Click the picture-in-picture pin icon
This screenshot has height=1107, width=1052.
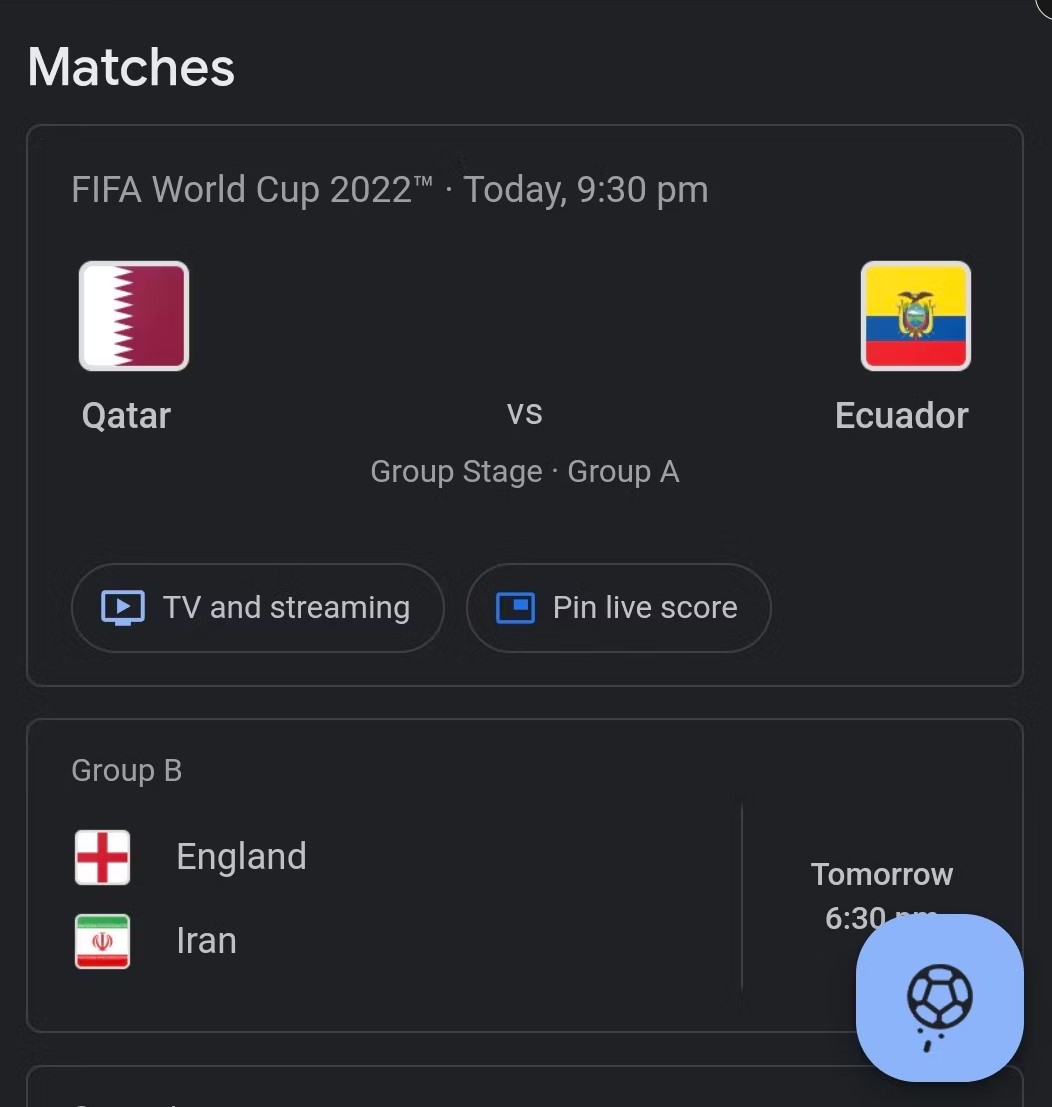(x=515, y=608)
